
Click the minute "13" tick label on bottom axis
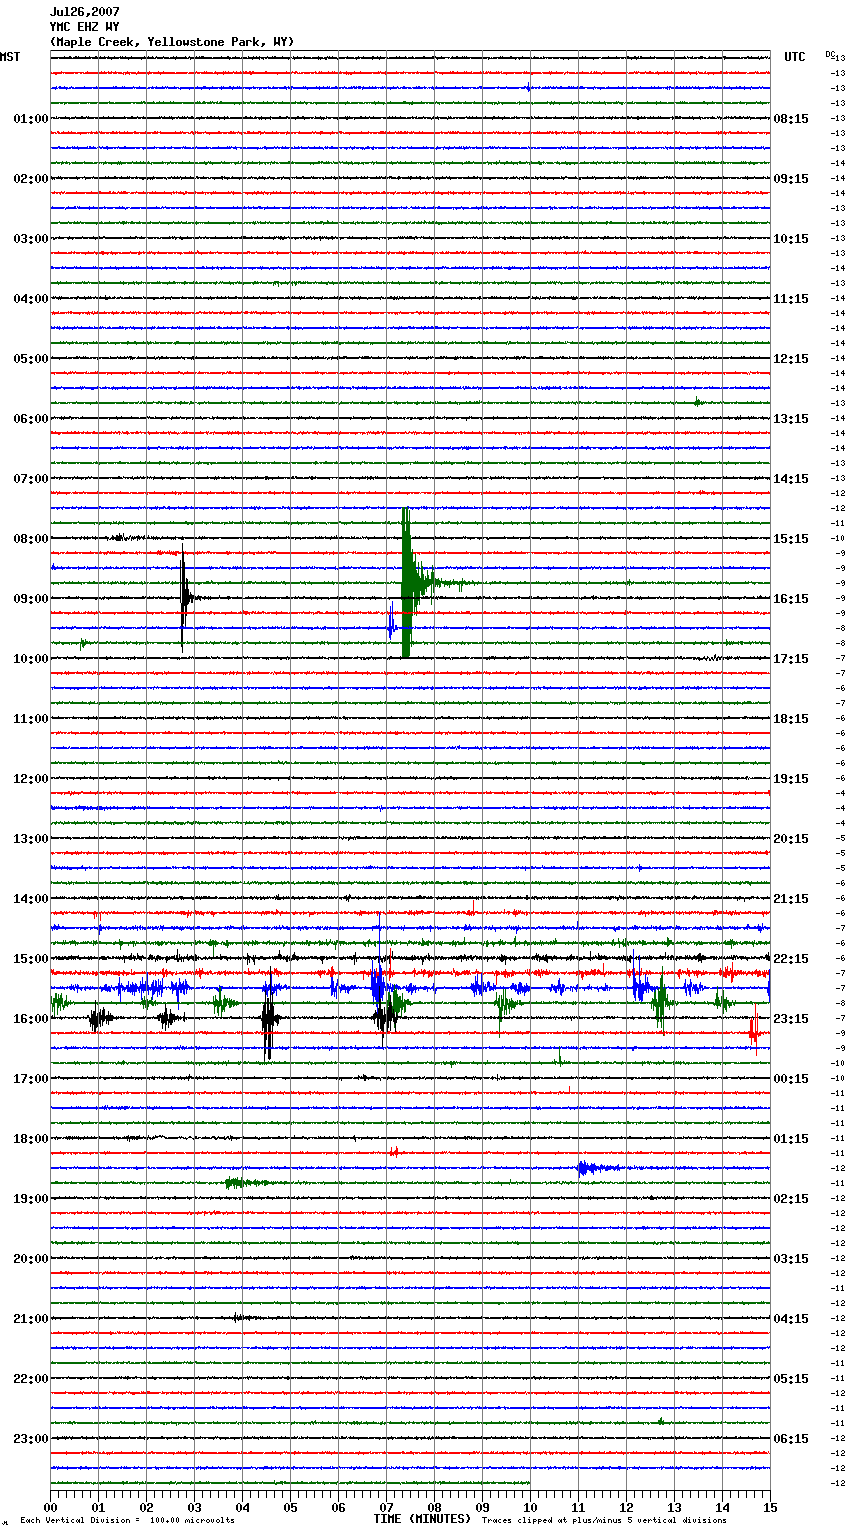[x=674, y=1507]
